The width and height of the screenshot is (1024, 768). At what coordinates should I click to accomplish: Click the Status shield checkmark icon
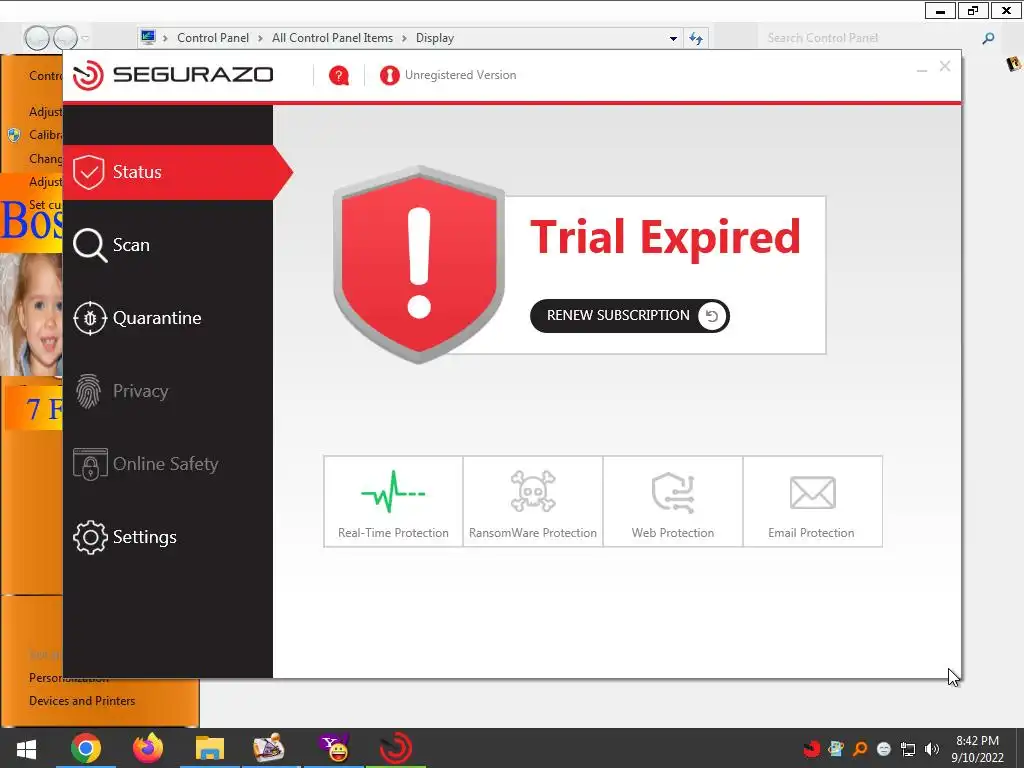click(x=89, y=172)
